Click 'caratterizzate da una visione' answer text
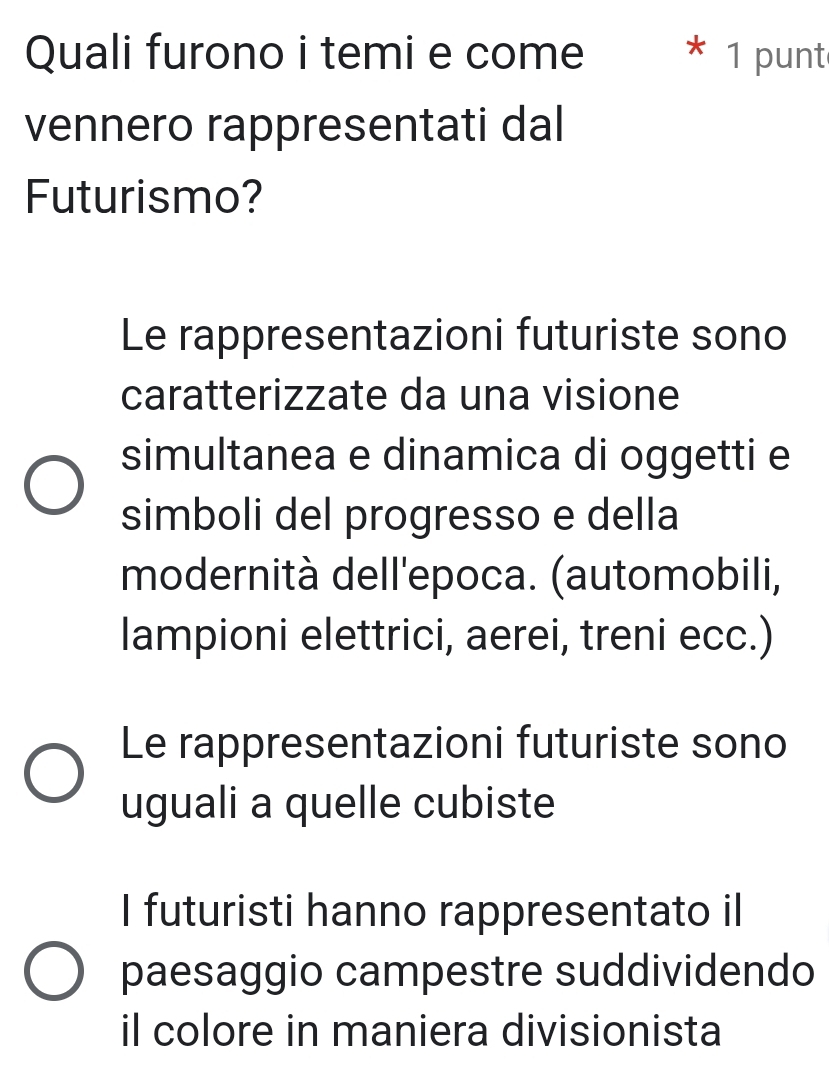The image size is (829, 1076). 400,395
